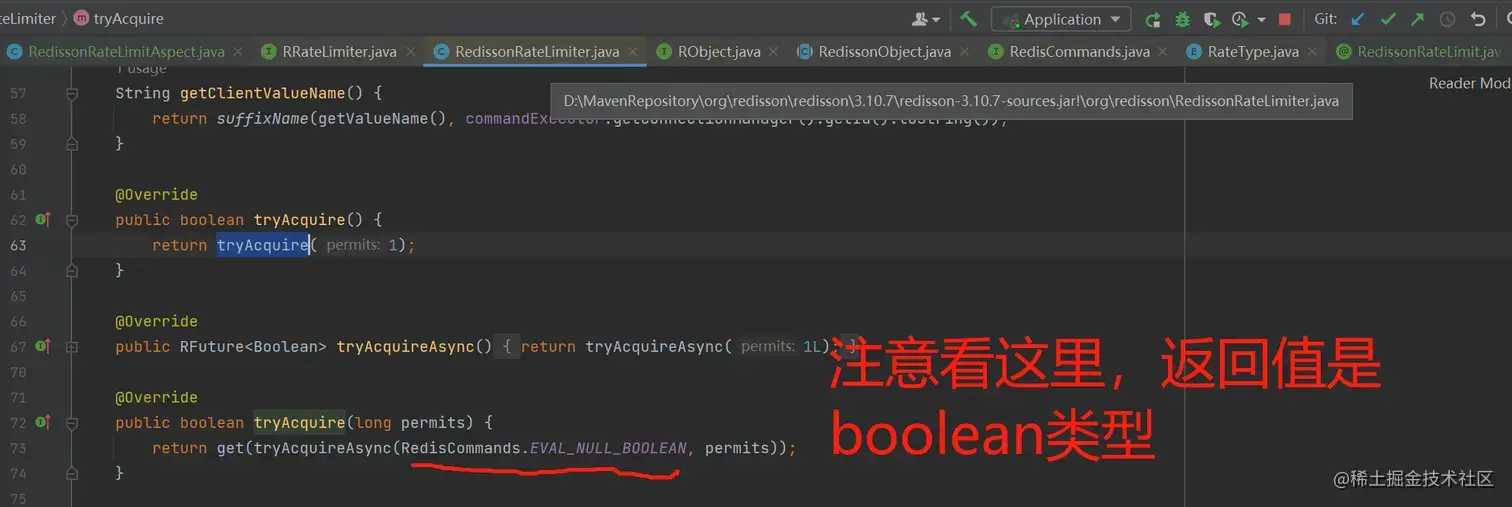Switch to RedissonRateLimitAspect.java tab

click(x=126, y=51)
